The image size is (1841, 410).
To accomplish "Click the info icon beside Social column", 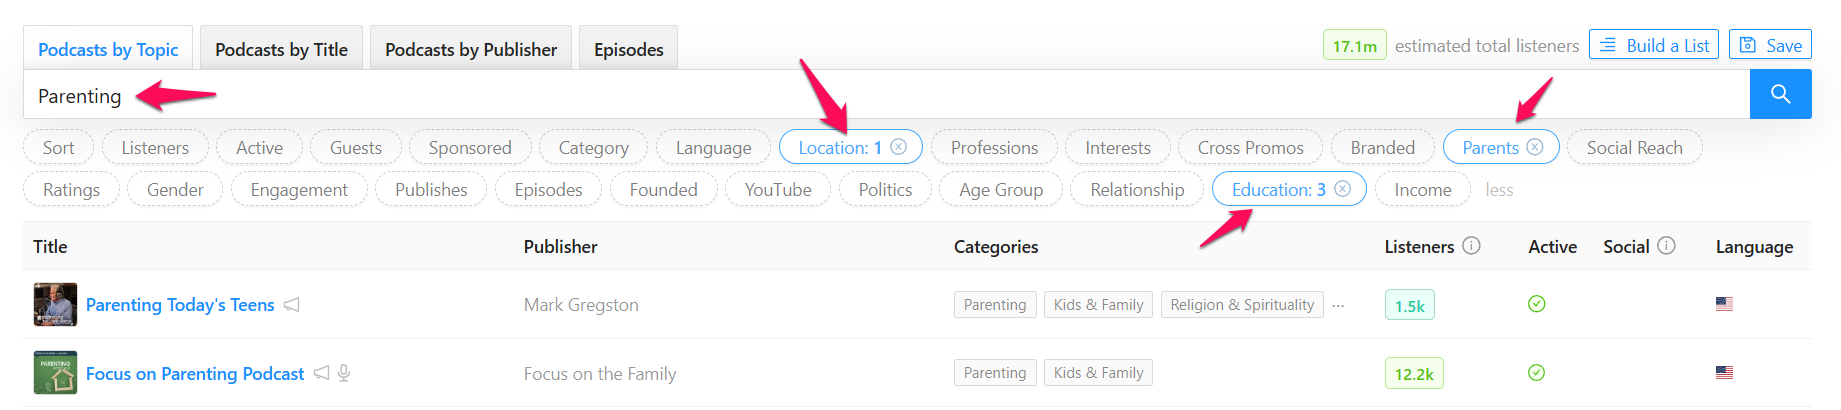I will 1666,246.
